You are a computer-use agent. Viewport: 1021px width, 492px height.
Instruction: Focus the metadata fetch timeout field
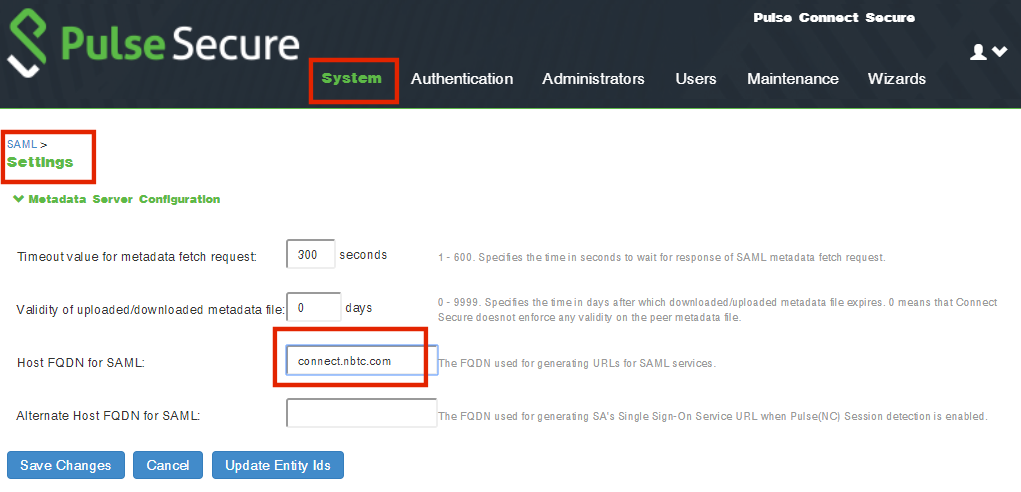[311, 254]
